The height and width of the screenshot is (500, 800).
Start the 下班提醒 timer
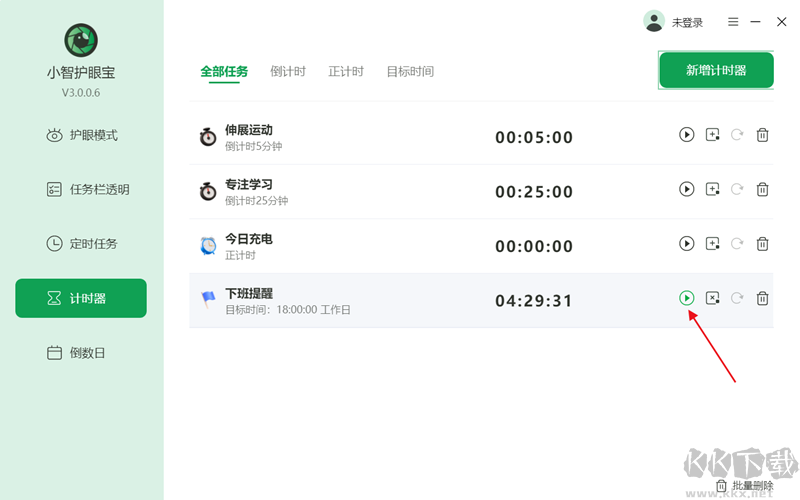(x=687, y=298)
